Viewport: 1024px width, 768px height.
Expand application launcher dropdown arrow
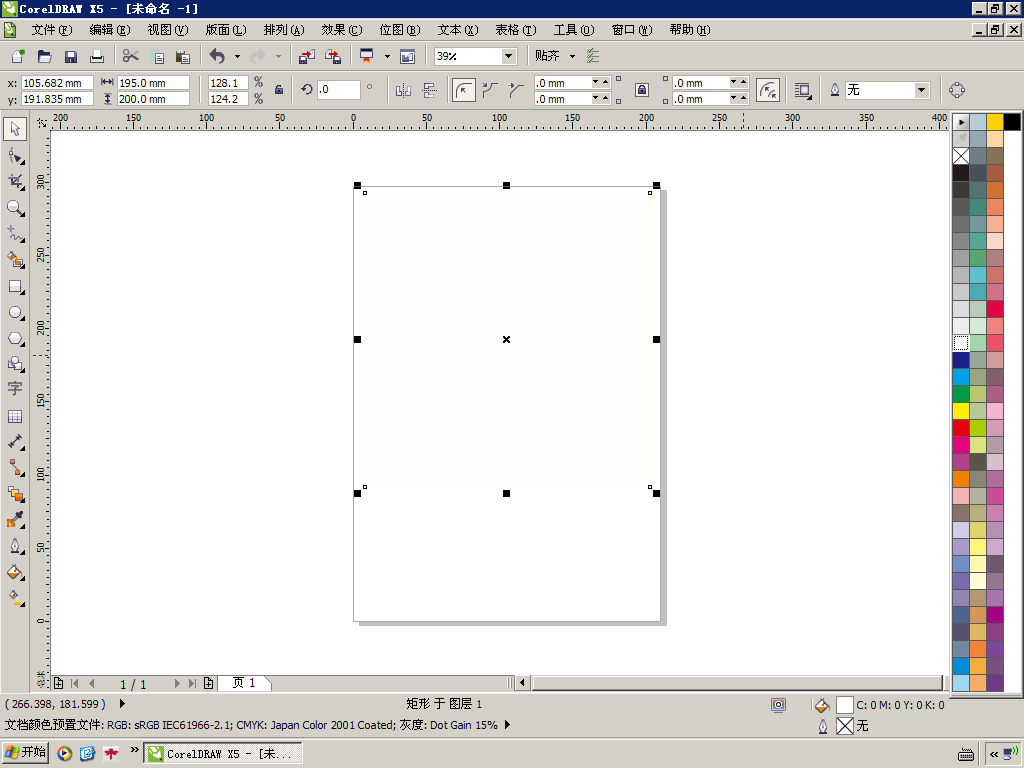coord(387,56)
